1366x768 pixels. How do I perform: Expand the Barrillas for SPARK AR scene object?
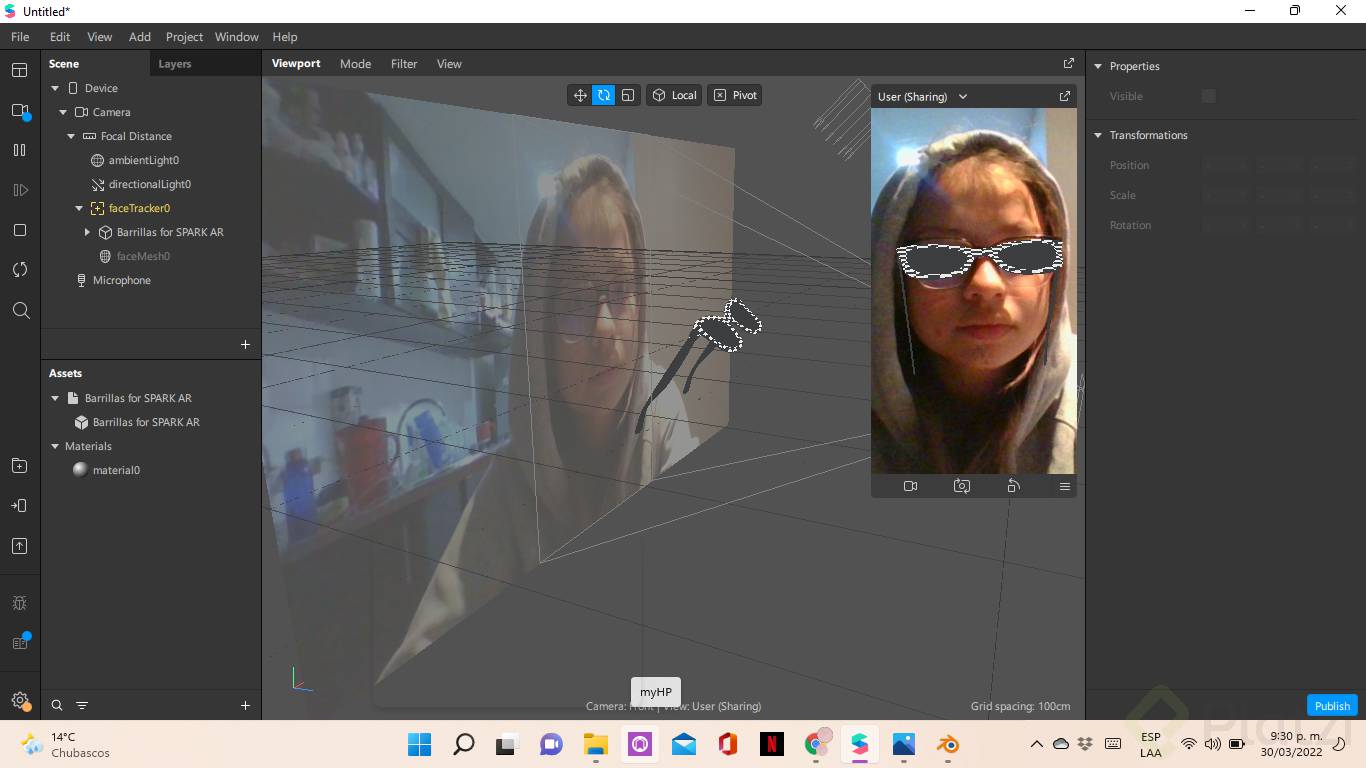(x=87, y=232)
